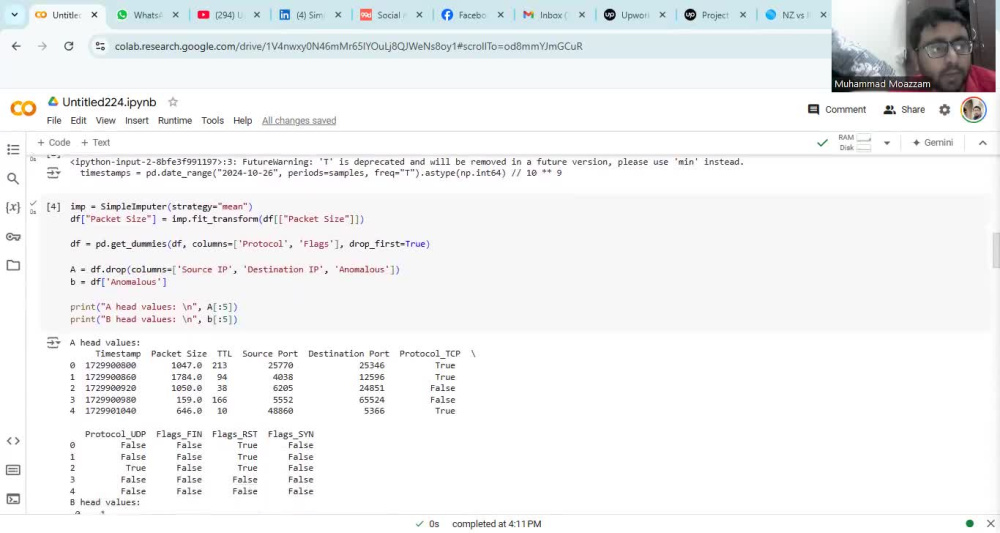Click the vertical scrollbar thumb of the notebook
The width and height of the screenshot is (1000, 533).
click(996, 251)
